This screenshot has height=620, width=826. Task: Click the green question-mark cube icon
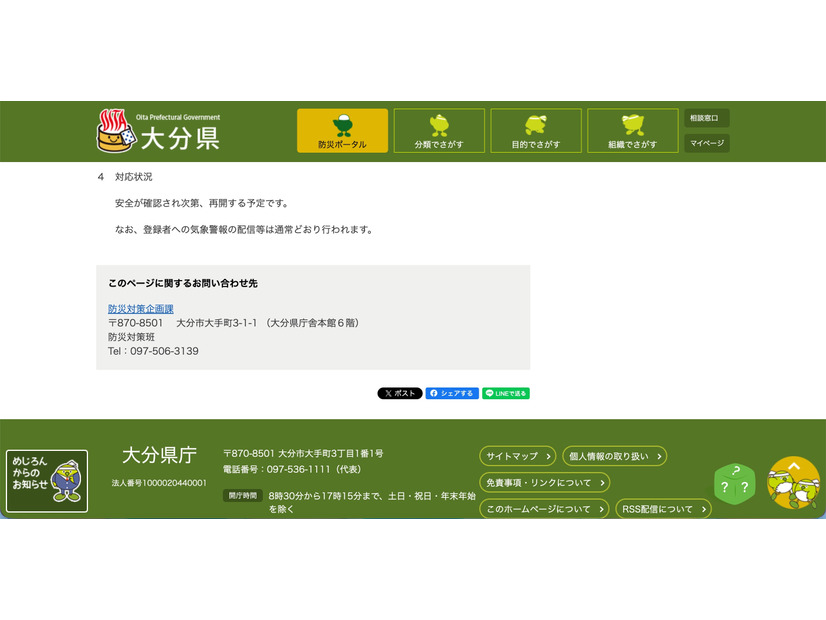click(735, 484)
